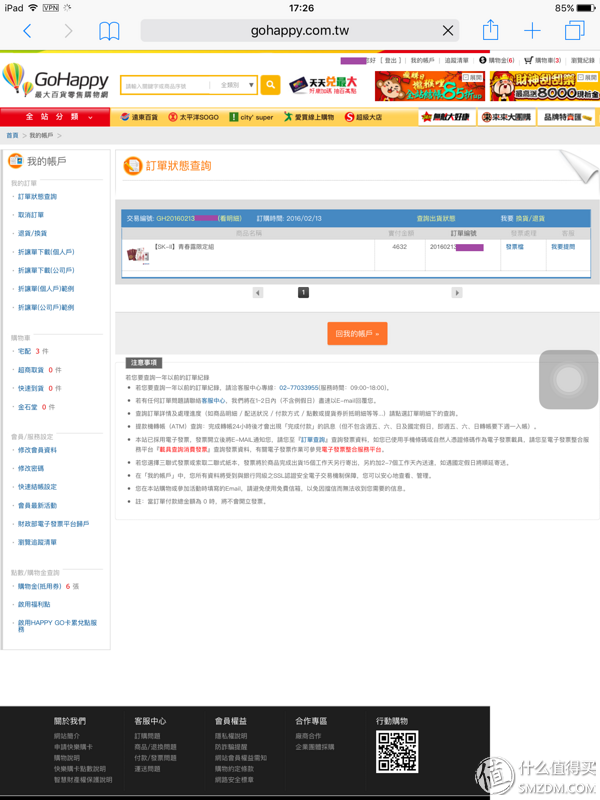Show all tabs via the tabs icon
Image resolution: width=600 pixels, height=800 pixels.
click(x=574, y=31)
